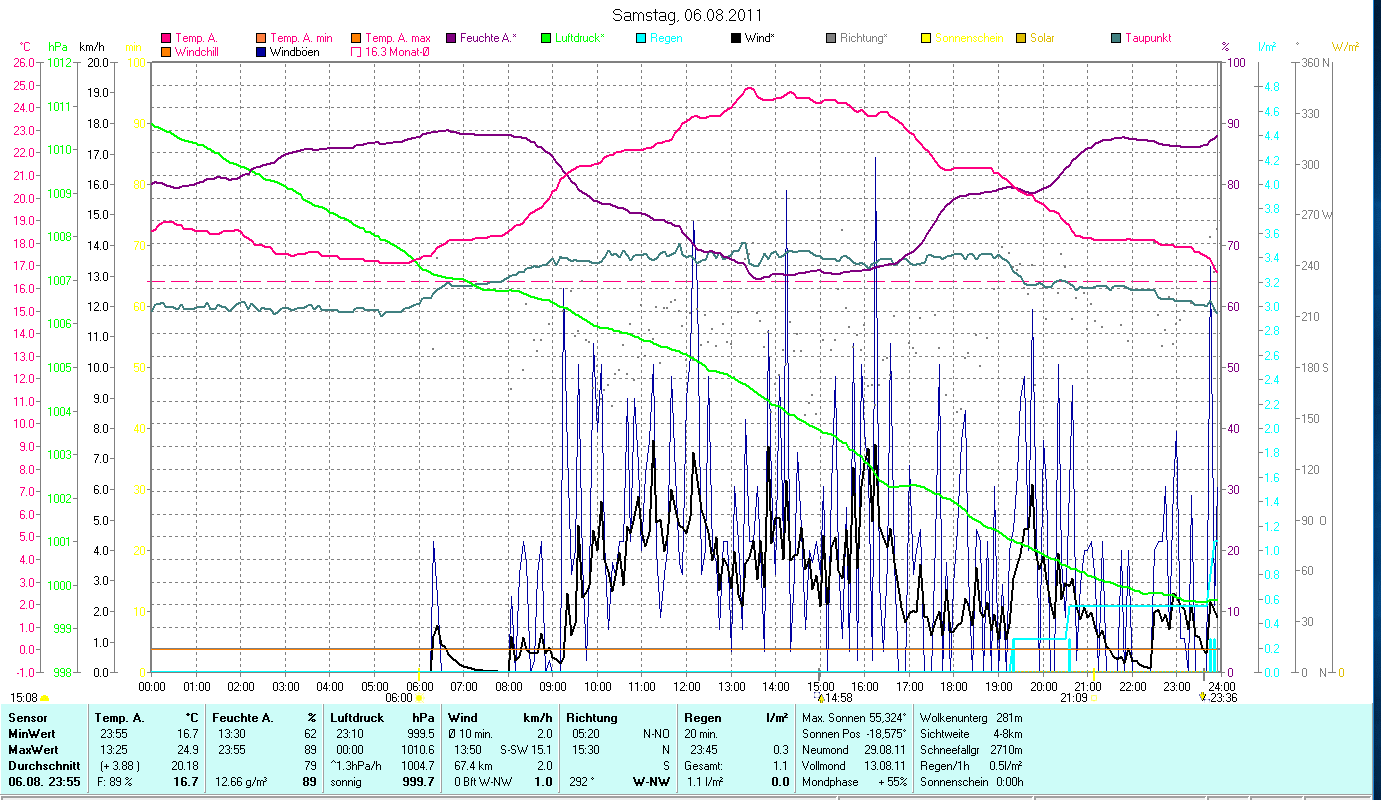Image resolution: width=1381 pixels, height=800 pixels.
Task: Click the gray Richtung color swatch
Action: 831,38
